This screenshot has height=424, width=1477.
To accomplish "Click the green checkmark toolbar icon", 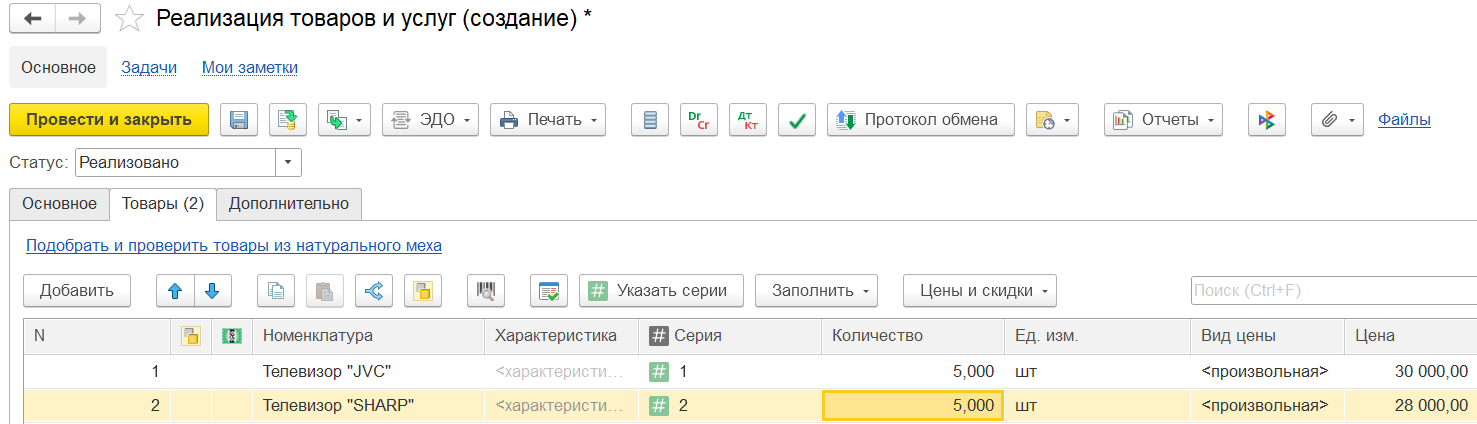I will (797, 120).
